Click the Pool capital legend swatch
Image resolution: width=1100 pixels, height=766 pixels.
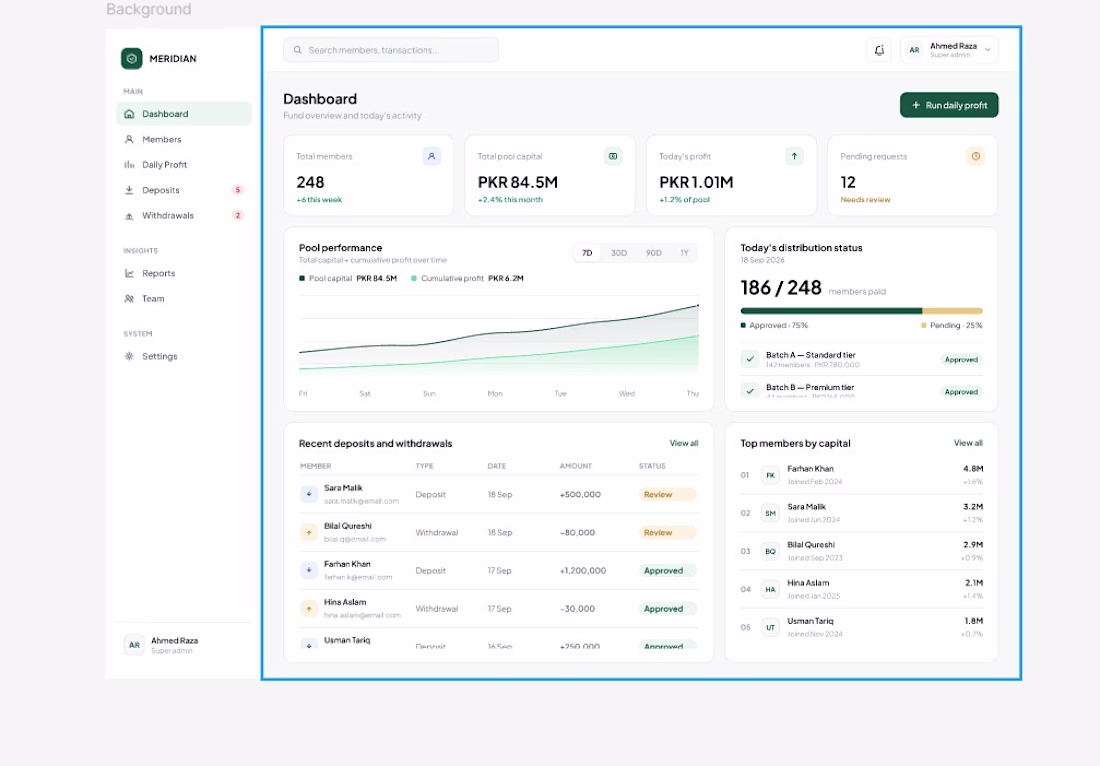tap(302, 278)
